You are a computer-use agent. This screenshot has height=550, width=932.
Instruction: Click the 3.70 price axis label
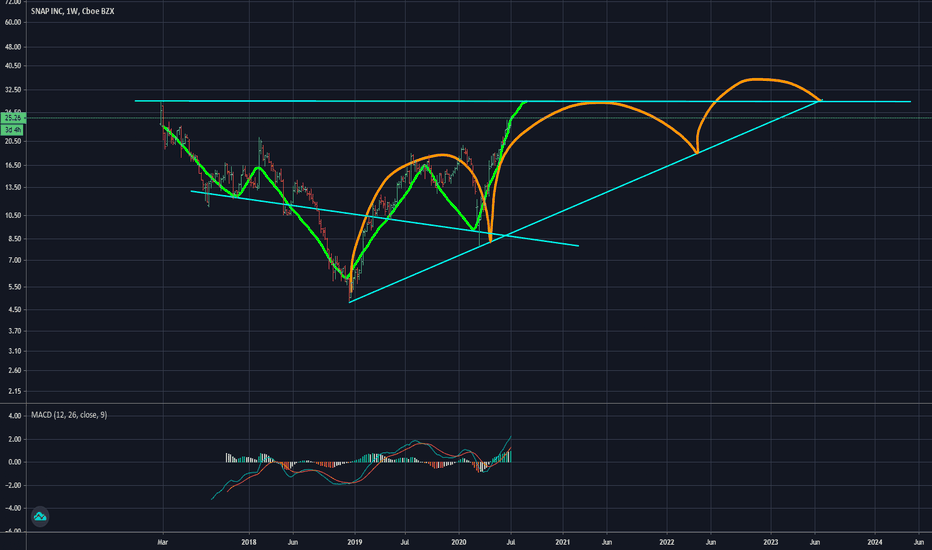point(14,331)
